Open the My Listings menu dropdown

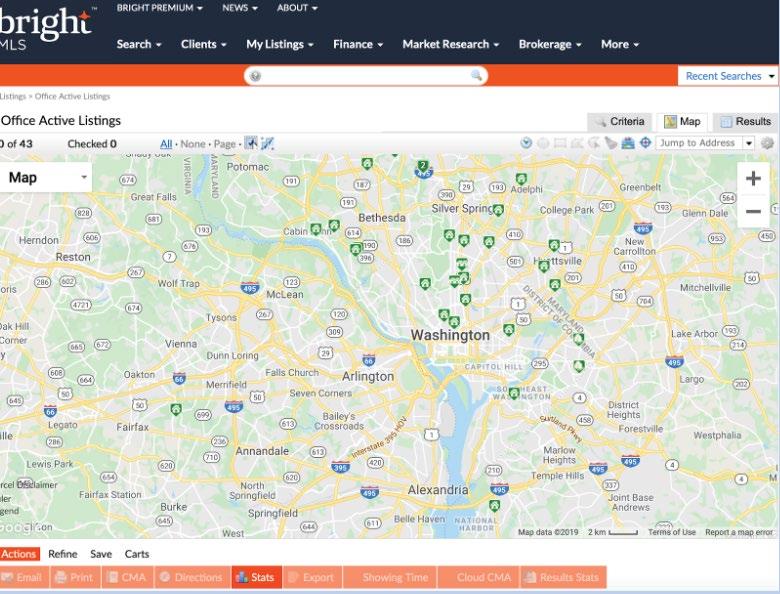(280, 44)
